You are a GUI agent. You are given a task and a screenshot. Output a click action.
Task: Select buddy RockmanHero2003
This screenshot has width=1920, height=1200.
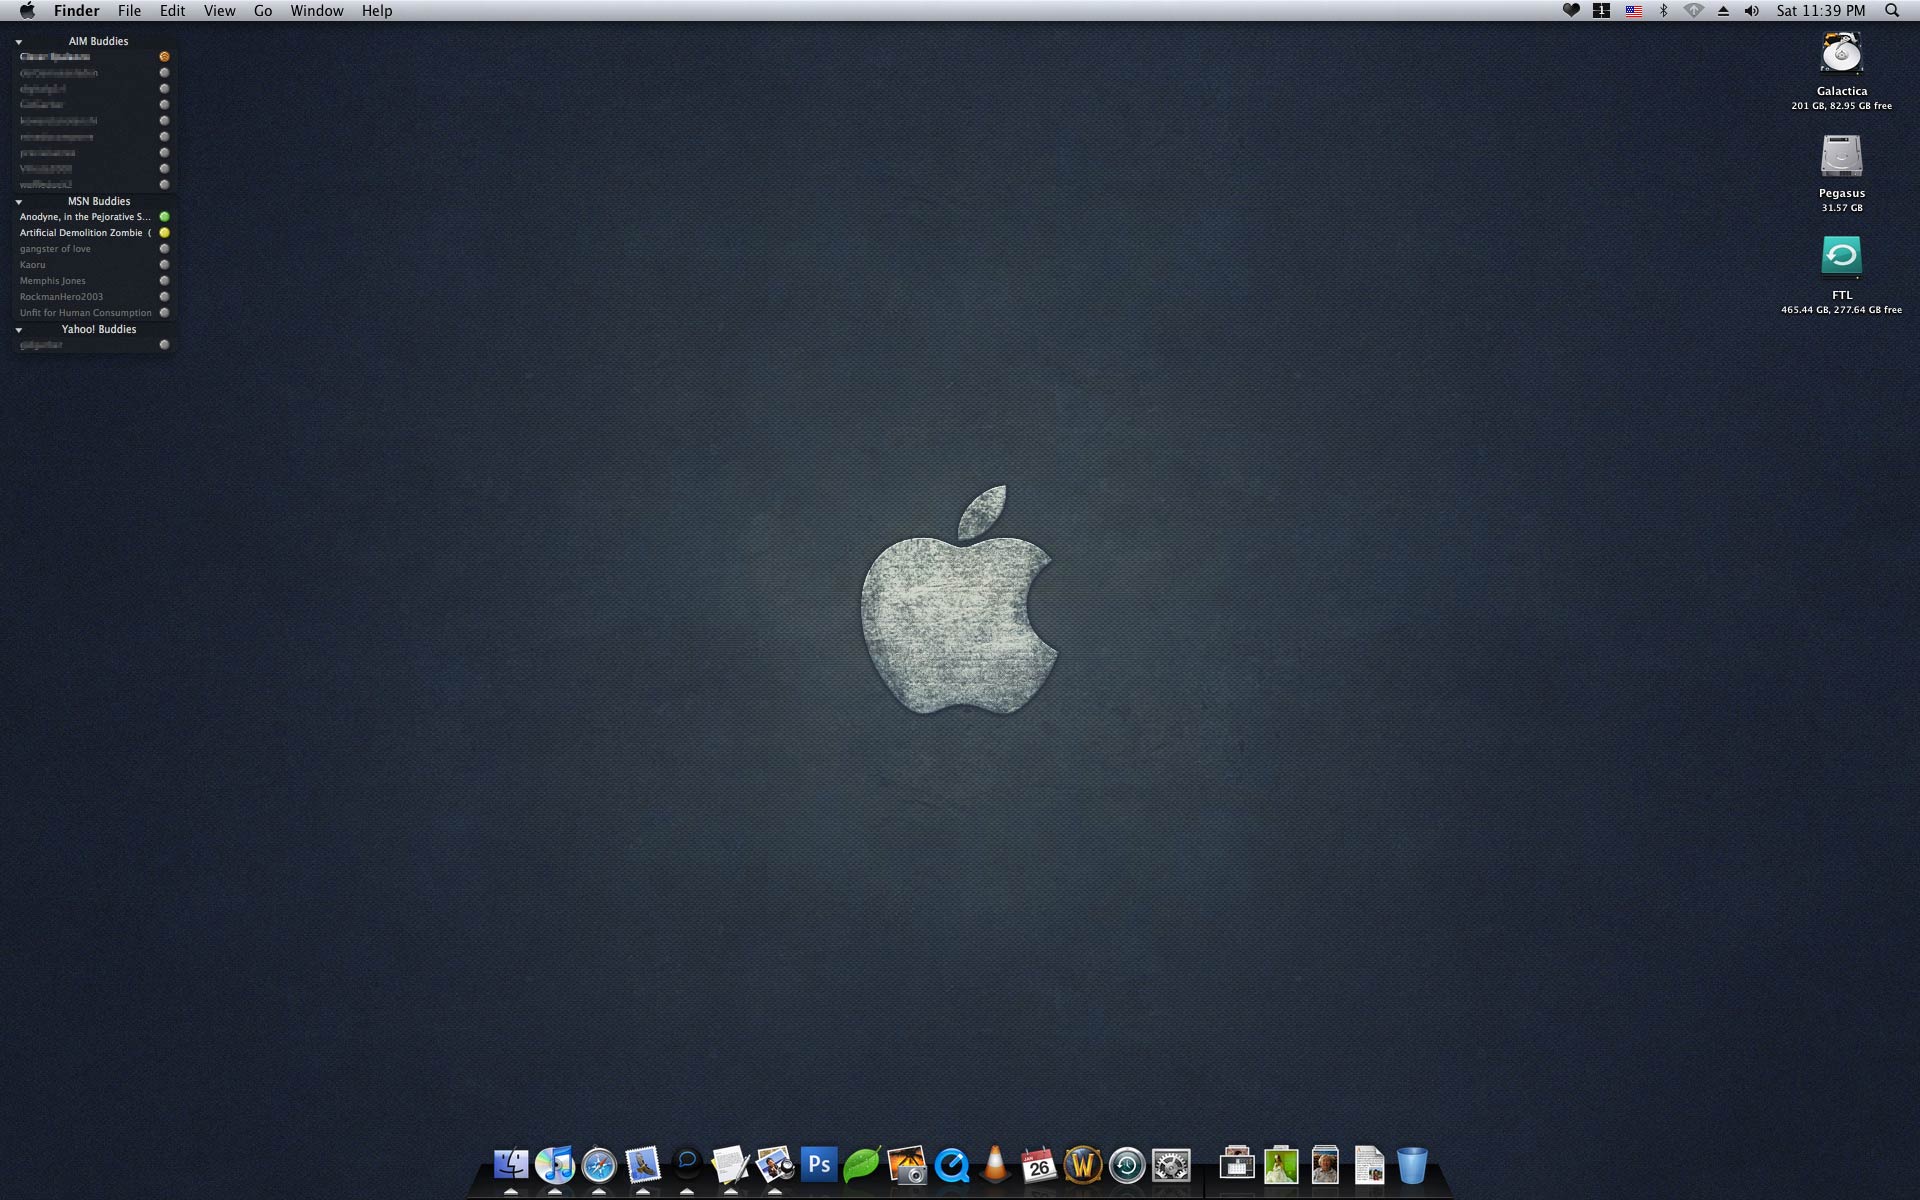(94, 297)
